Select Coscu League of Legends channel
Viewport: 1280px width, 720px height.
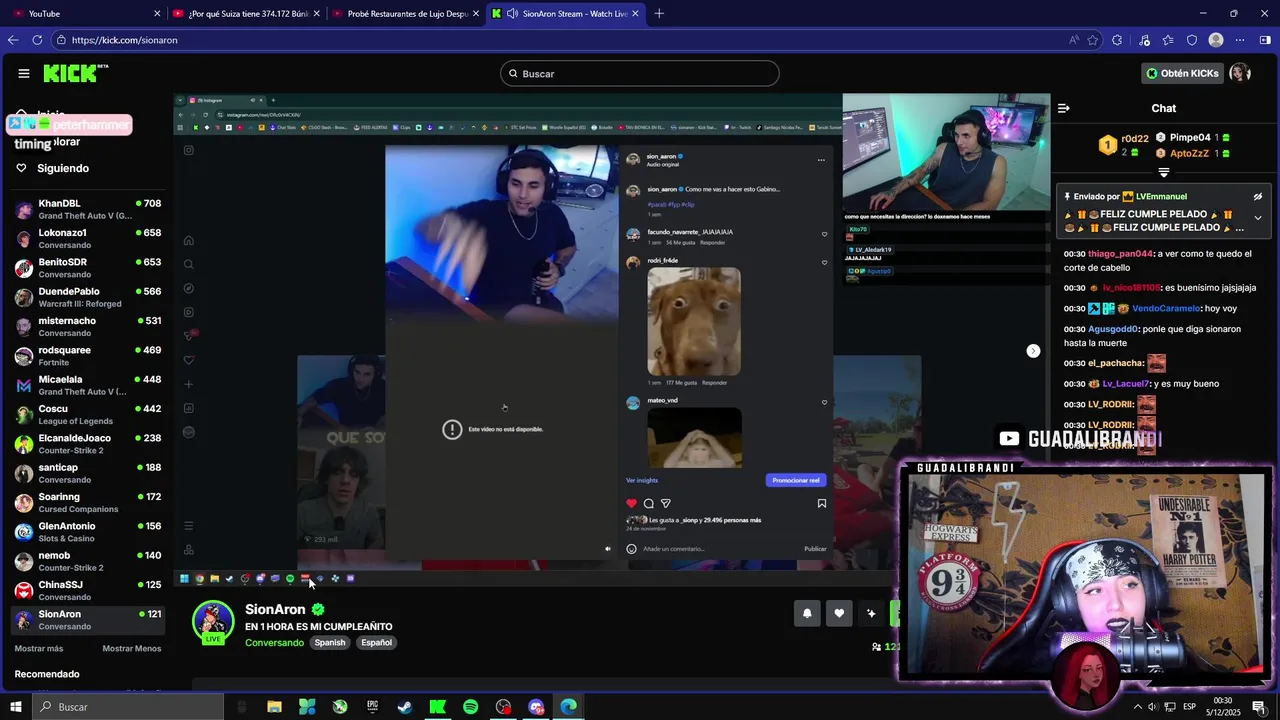[88, 414]
